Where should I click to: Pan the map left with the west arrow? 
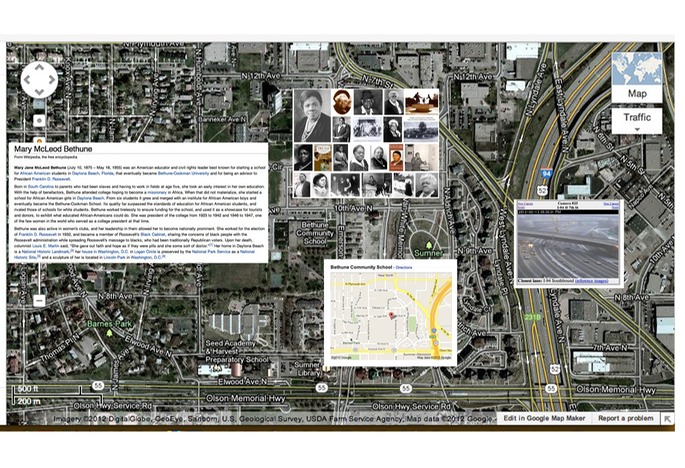coord(27,80)
